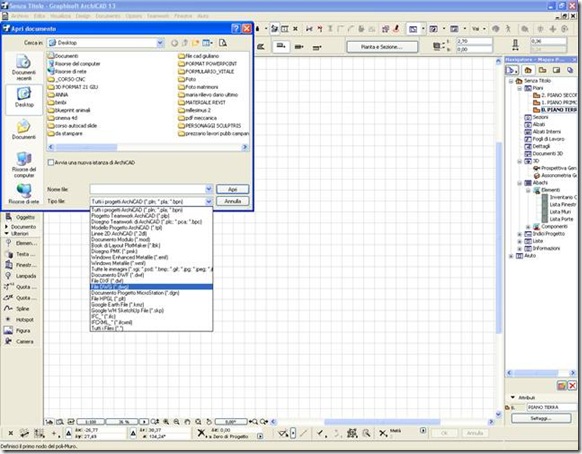Select the Hotspot tool
This screenshot has height=454, width=582.
(x=20, y=319)
